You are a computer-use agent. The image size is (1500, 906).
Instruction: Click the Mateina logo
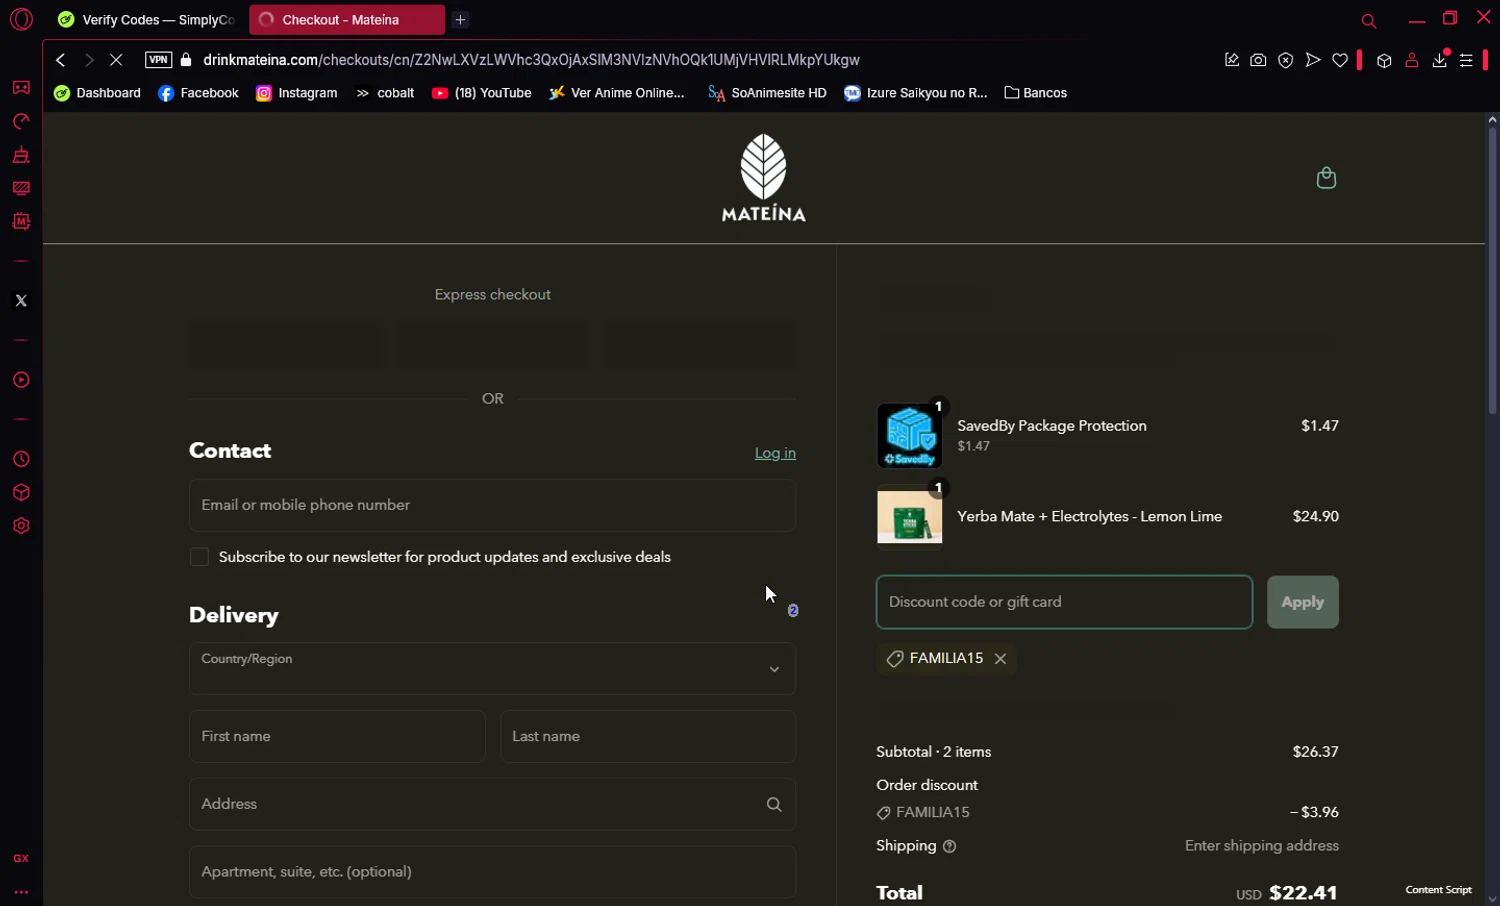coord(764,178)
